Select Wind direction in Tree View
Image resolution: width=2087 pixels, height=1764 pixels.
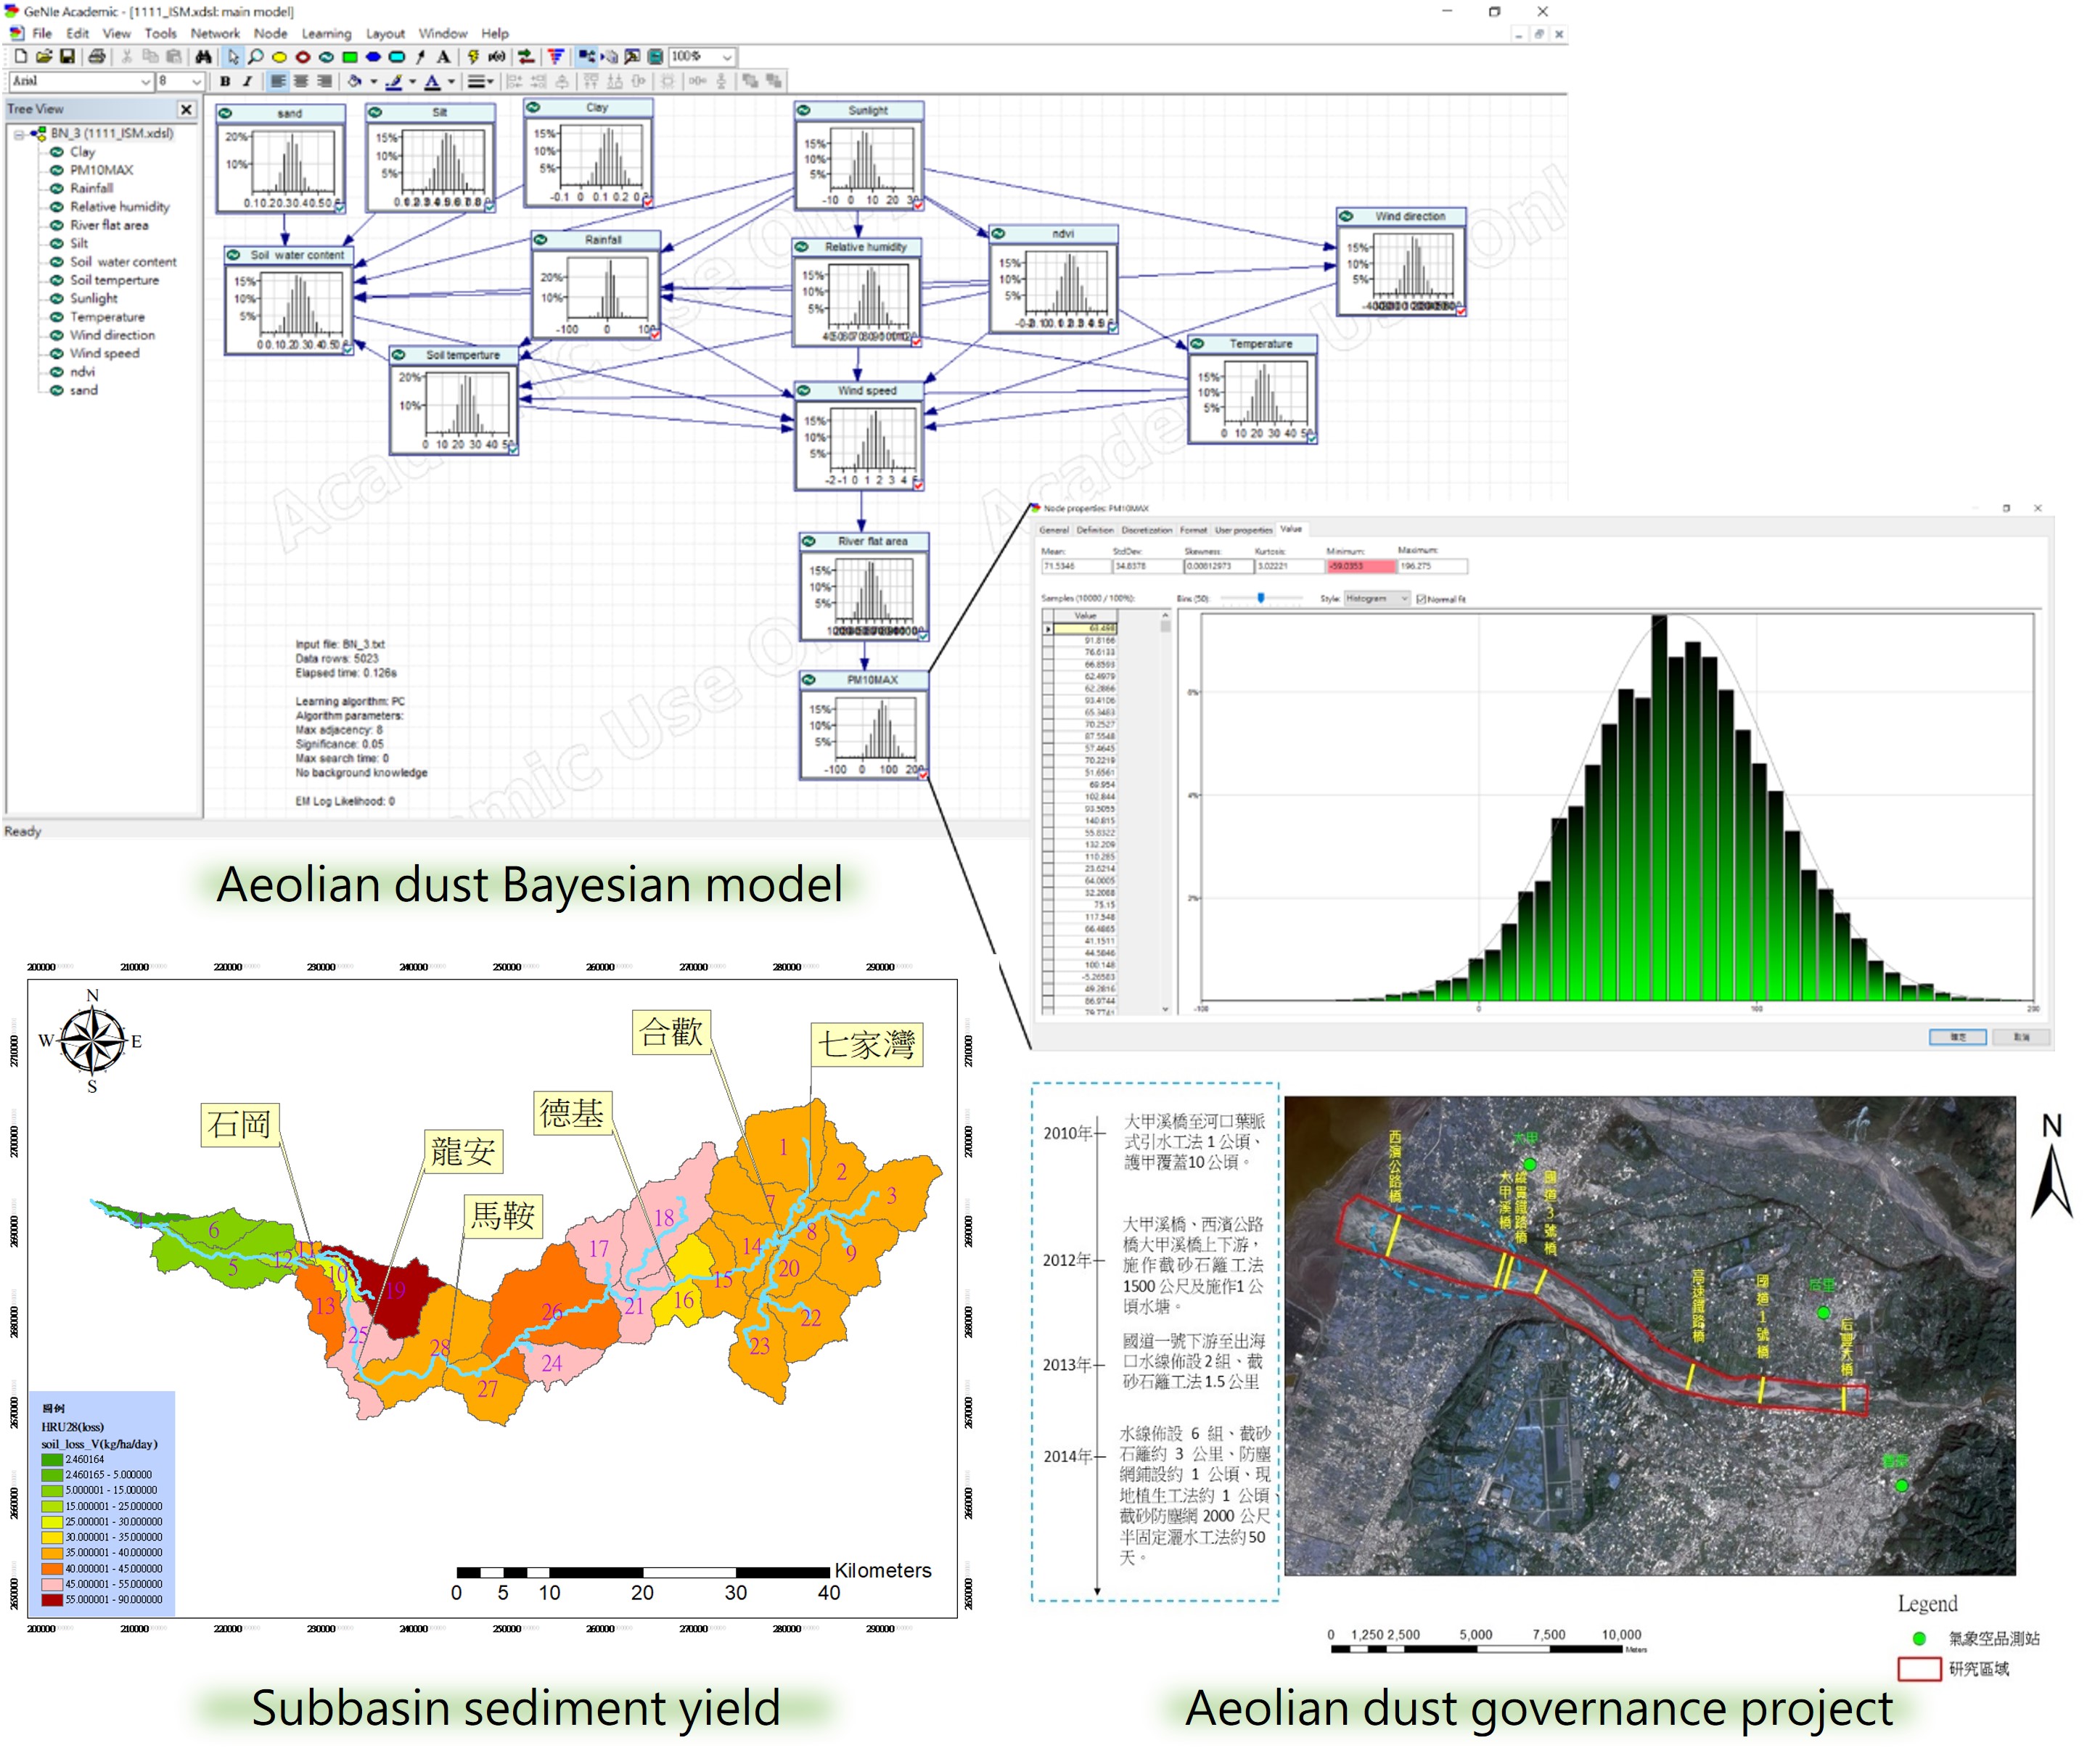pos(112,335)
